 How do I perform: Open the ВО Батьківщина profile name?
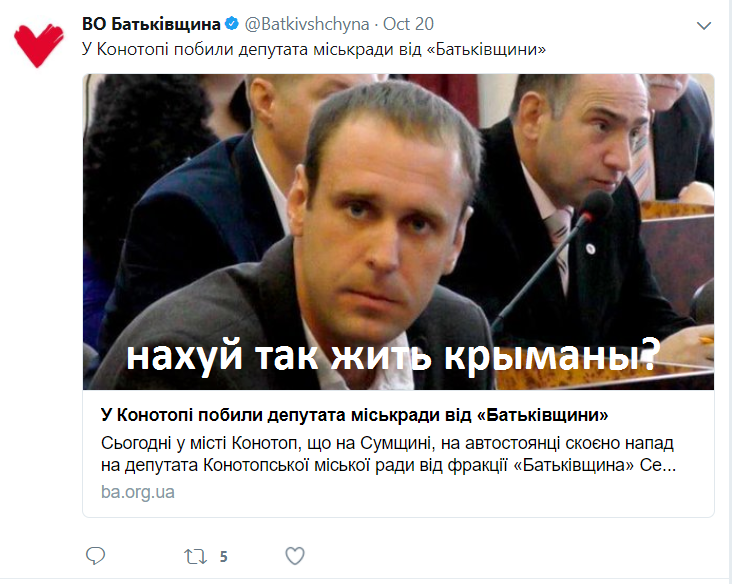click(151, 24)
